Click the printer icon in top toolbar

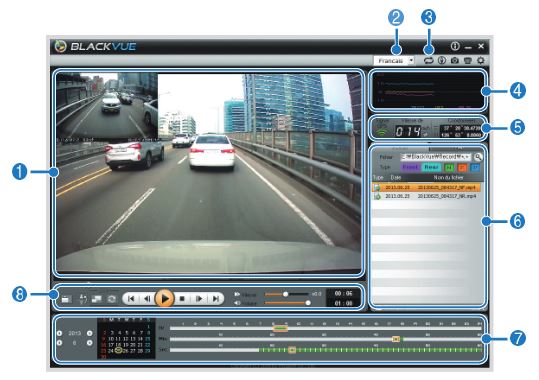click(468, 61)
